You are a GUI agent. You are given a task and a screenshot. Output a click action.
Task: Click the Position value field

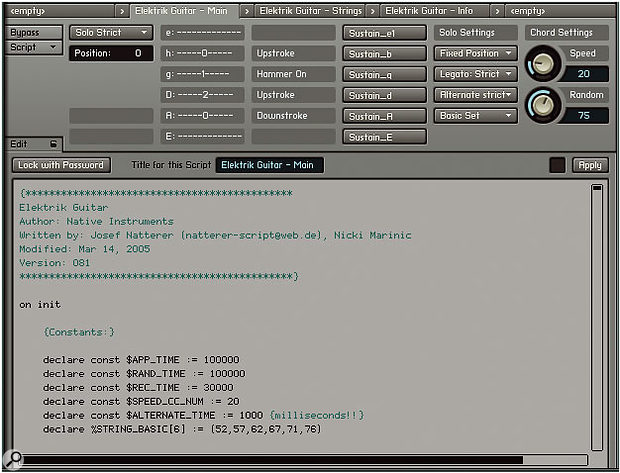[111, 53]
